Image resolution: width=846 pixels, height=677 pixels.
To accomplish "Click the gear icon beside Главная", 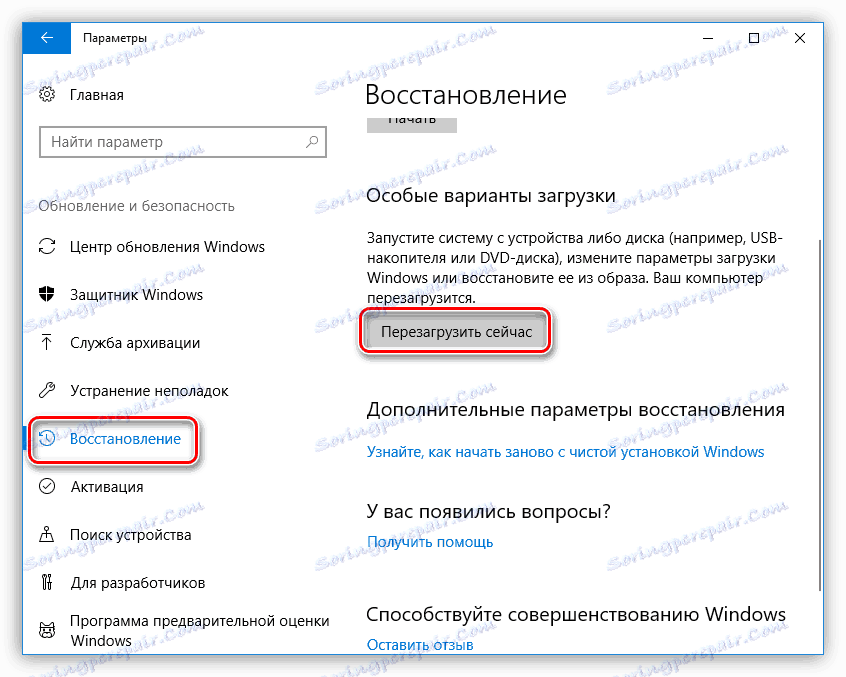I will 45,94.
